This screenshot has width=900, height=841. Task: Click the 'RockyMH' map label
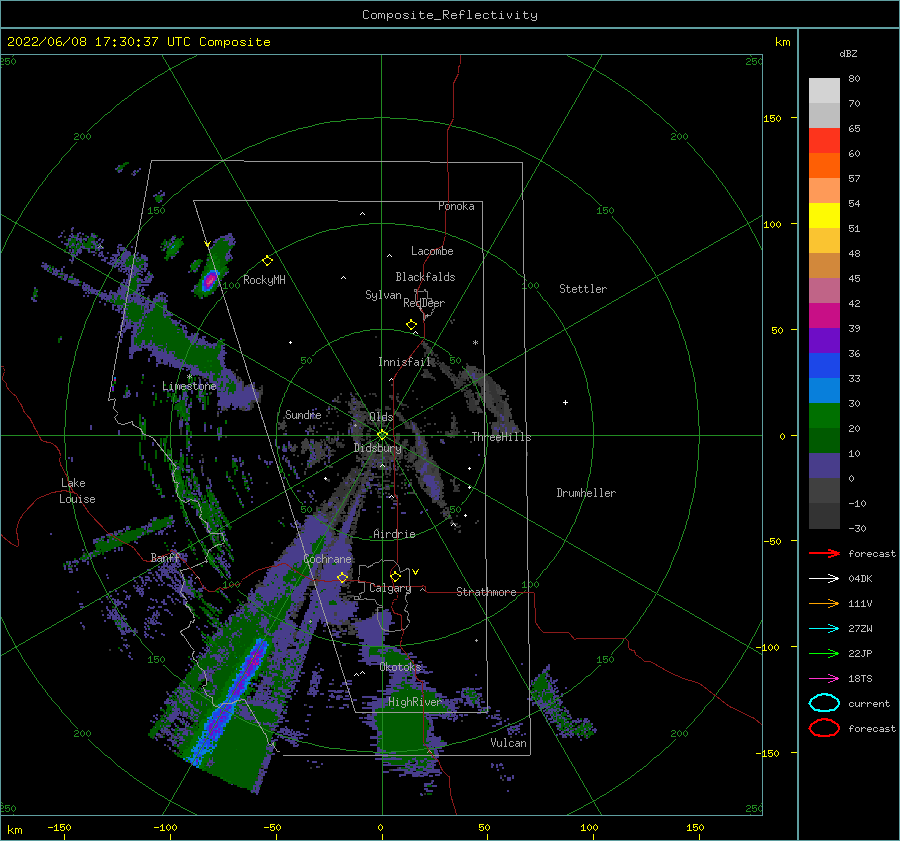point(264,280)
